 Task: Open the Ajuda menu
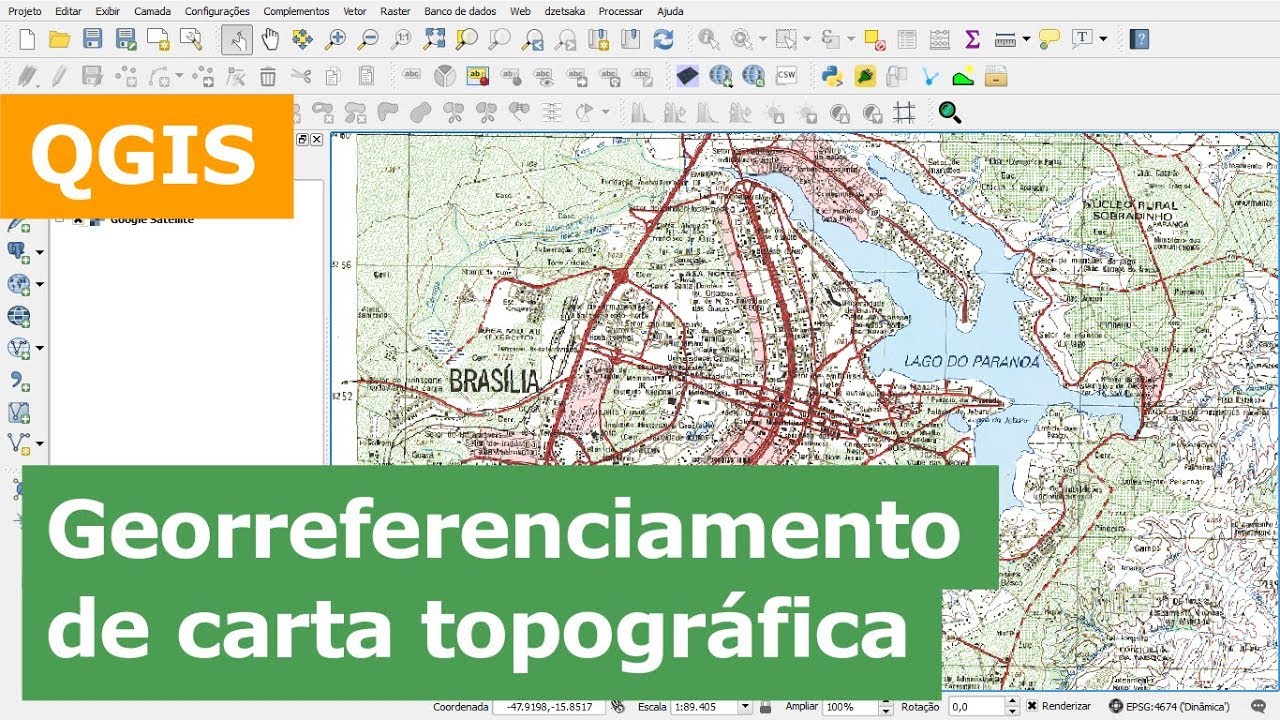(x=670, y=11)
